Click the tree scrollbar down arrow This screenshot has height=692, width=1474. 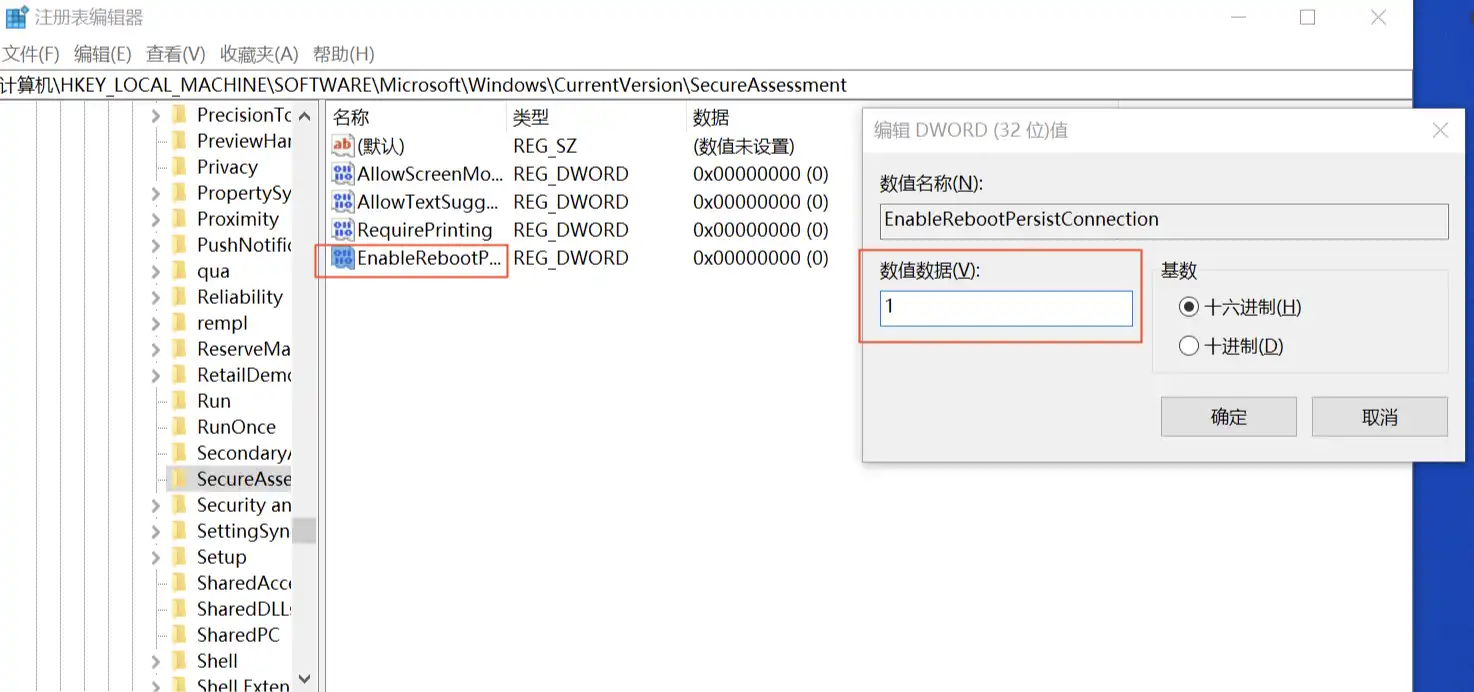305,679
